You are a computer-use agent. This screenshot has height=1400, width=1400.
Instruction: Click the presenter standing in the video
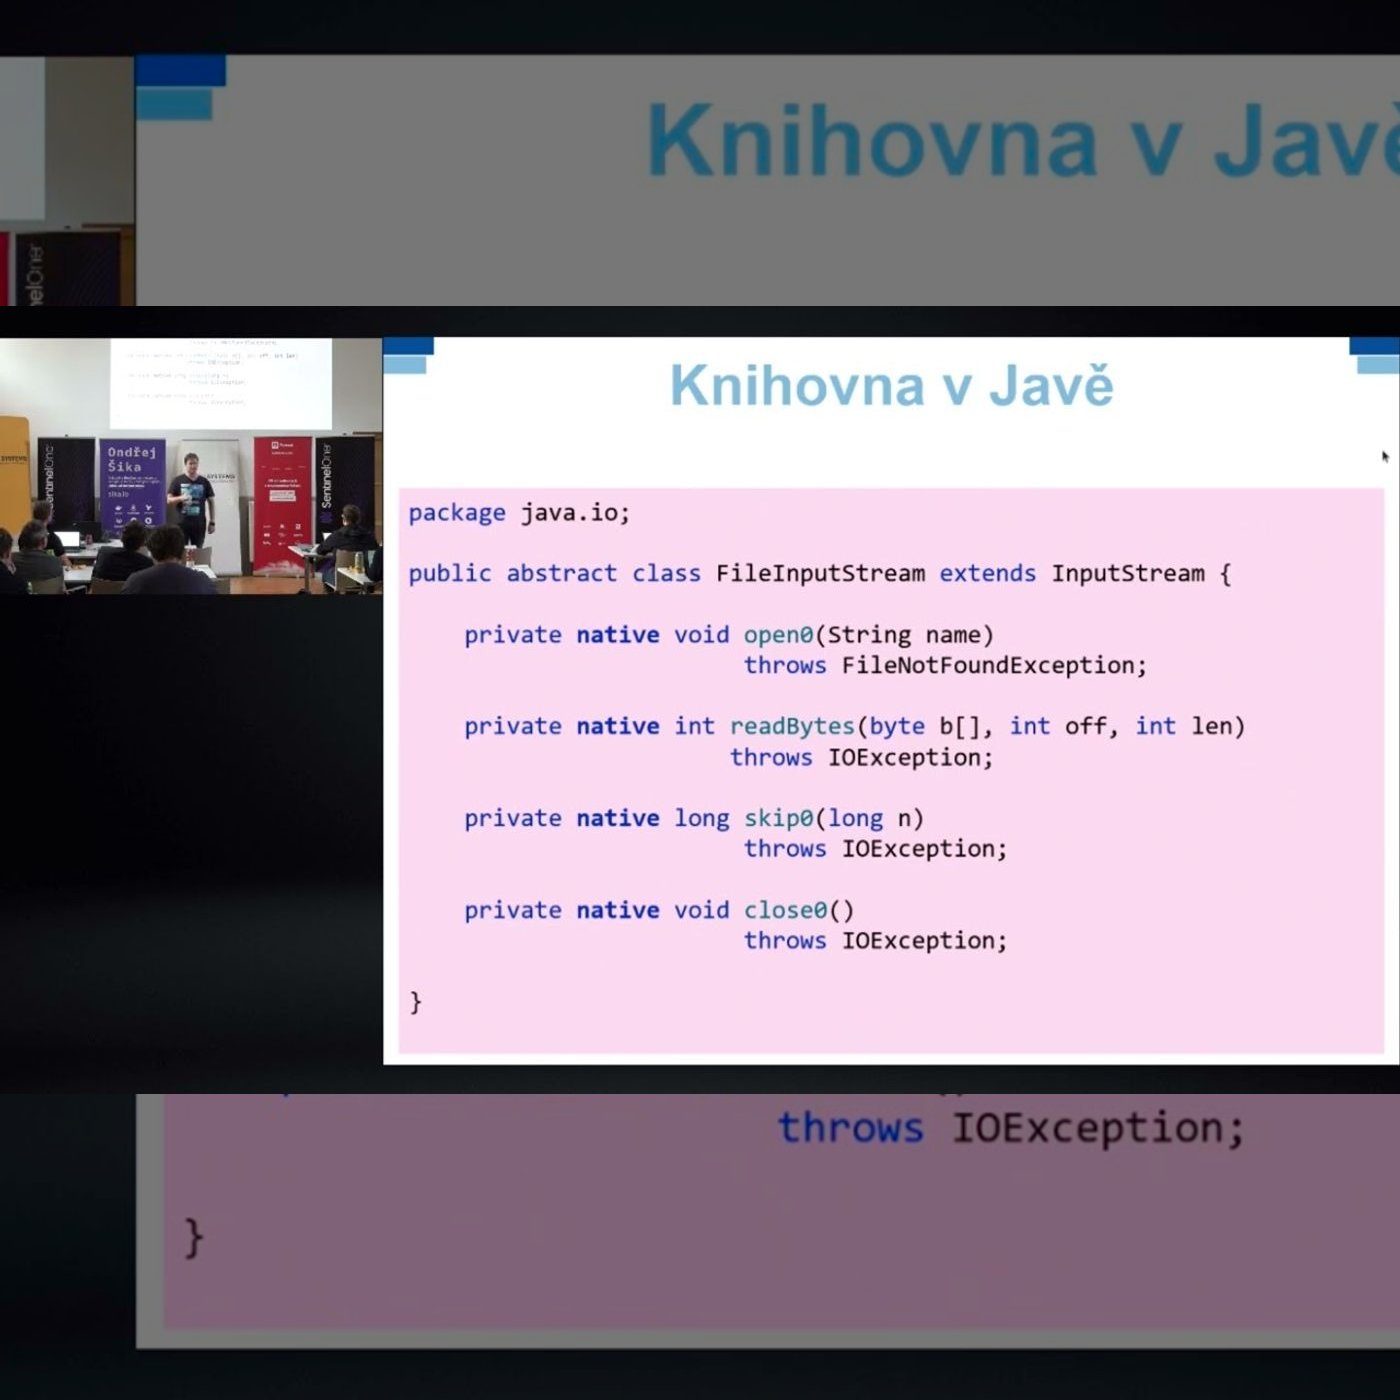191,500
